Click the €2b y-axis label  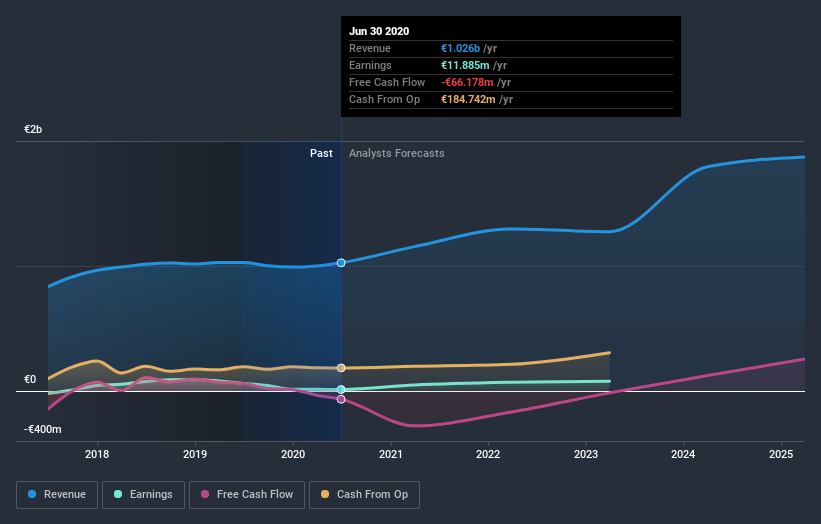coord(33,129)
